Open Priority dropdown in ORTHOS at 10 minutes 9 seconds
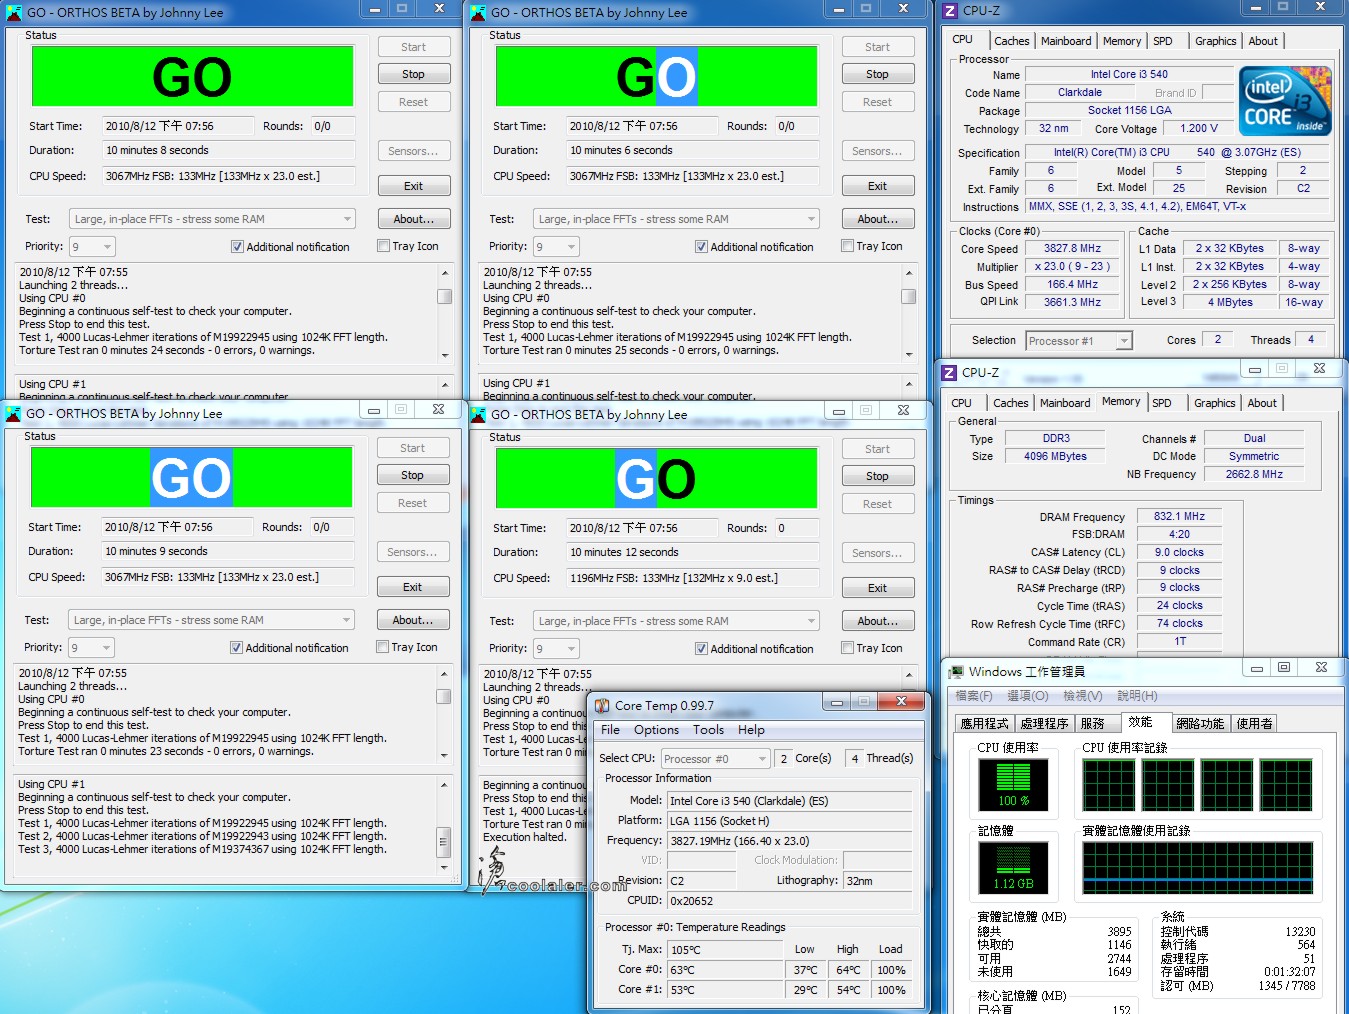This screenshot has height=1014, width=1349. (91, 647)
